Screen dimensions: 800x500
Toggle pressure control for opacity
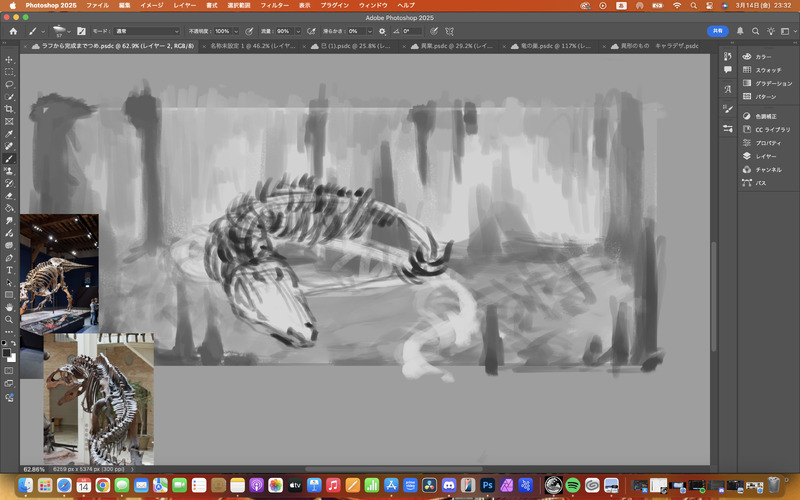(x=248, y=31)
